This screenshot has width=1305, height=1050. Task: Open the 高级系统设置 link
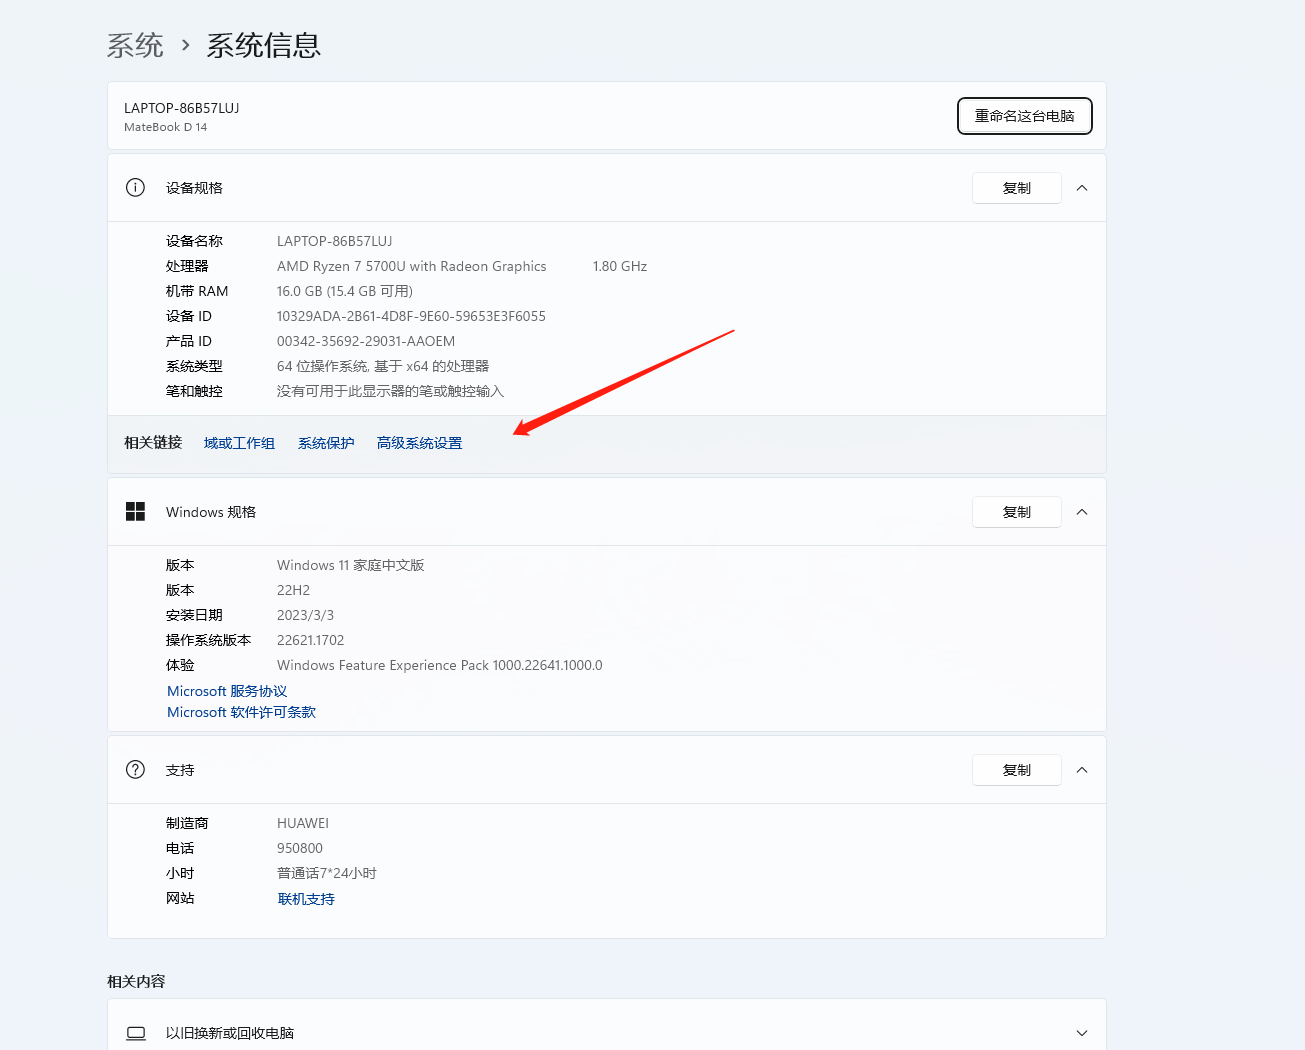(x=420, y=443)
